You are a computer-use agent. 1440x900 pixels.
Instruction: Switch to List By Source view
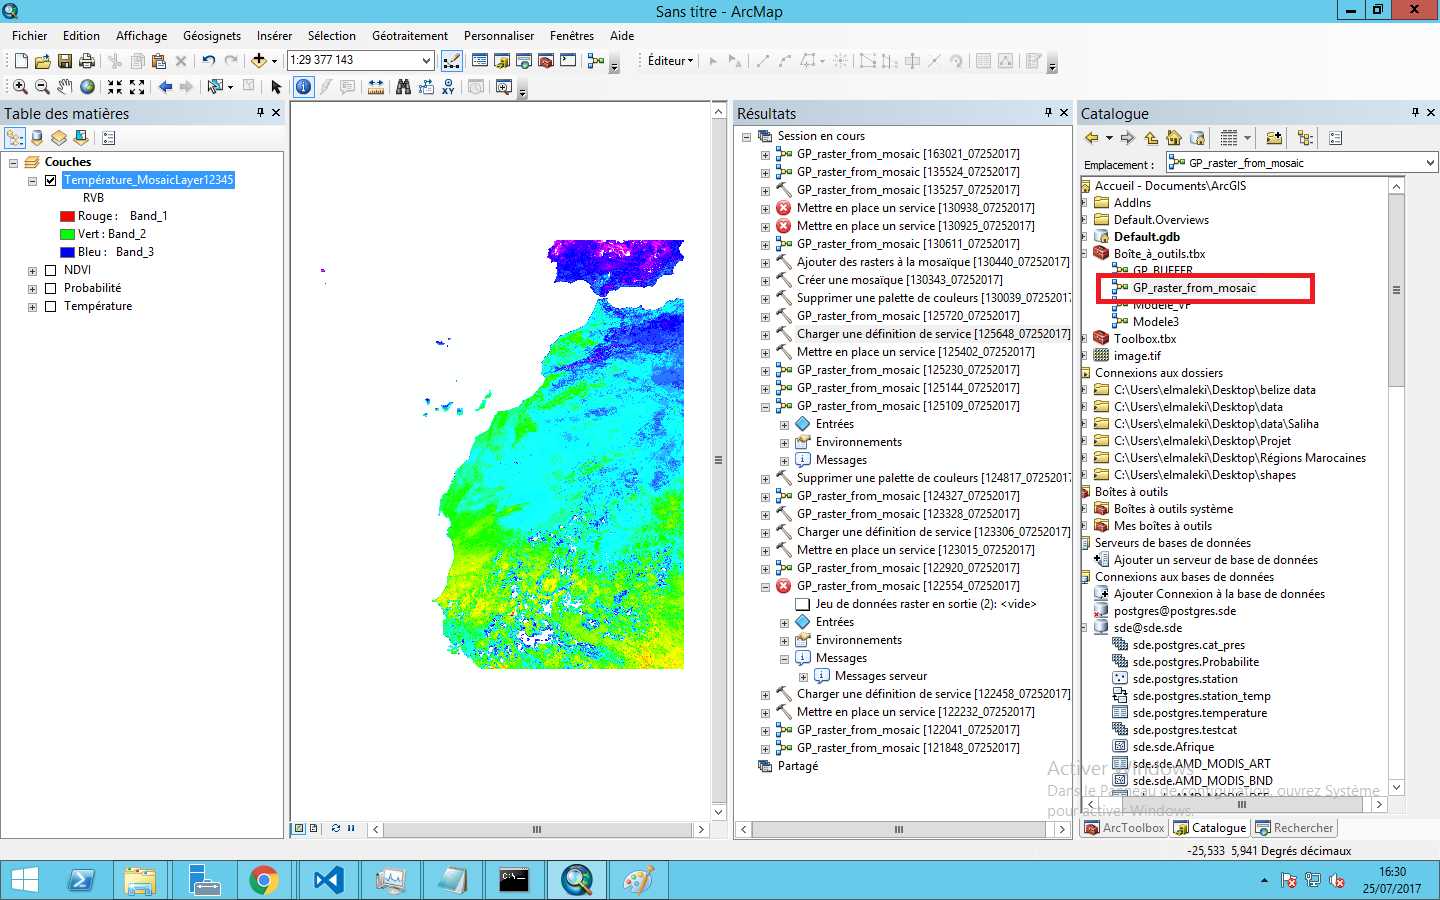pos(37,138)
